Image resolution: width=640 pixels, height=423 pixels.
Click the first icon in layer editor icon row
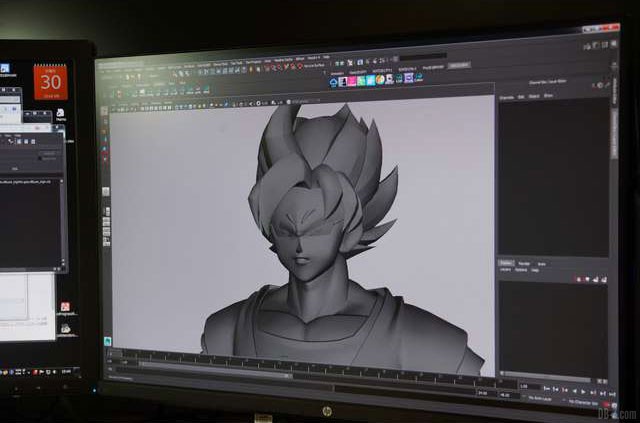pos(578,279)
